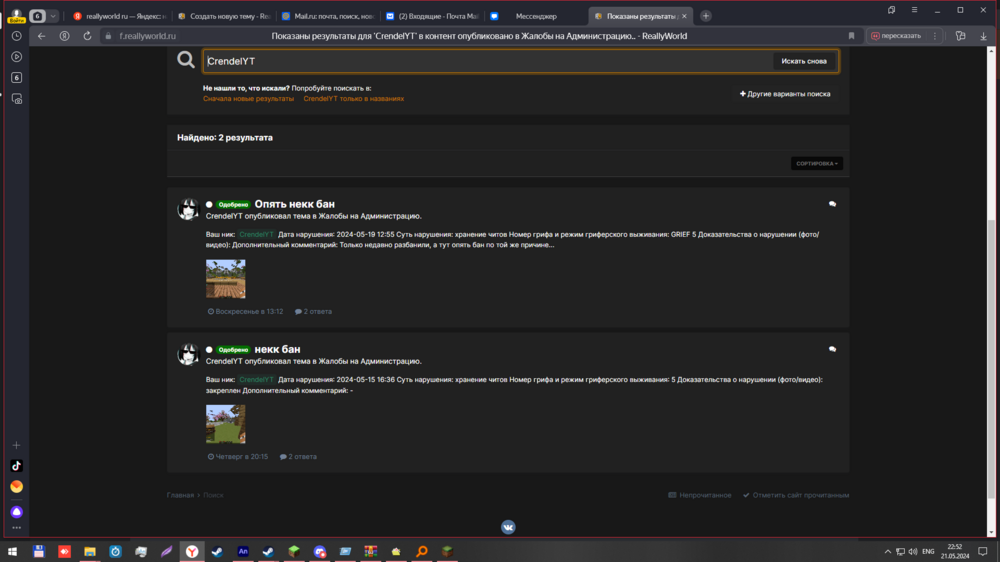Screen dimensions: 1000x562
Task: Open comments icon on 'Опять некк бан' result
Action: [x=832, y=204]
